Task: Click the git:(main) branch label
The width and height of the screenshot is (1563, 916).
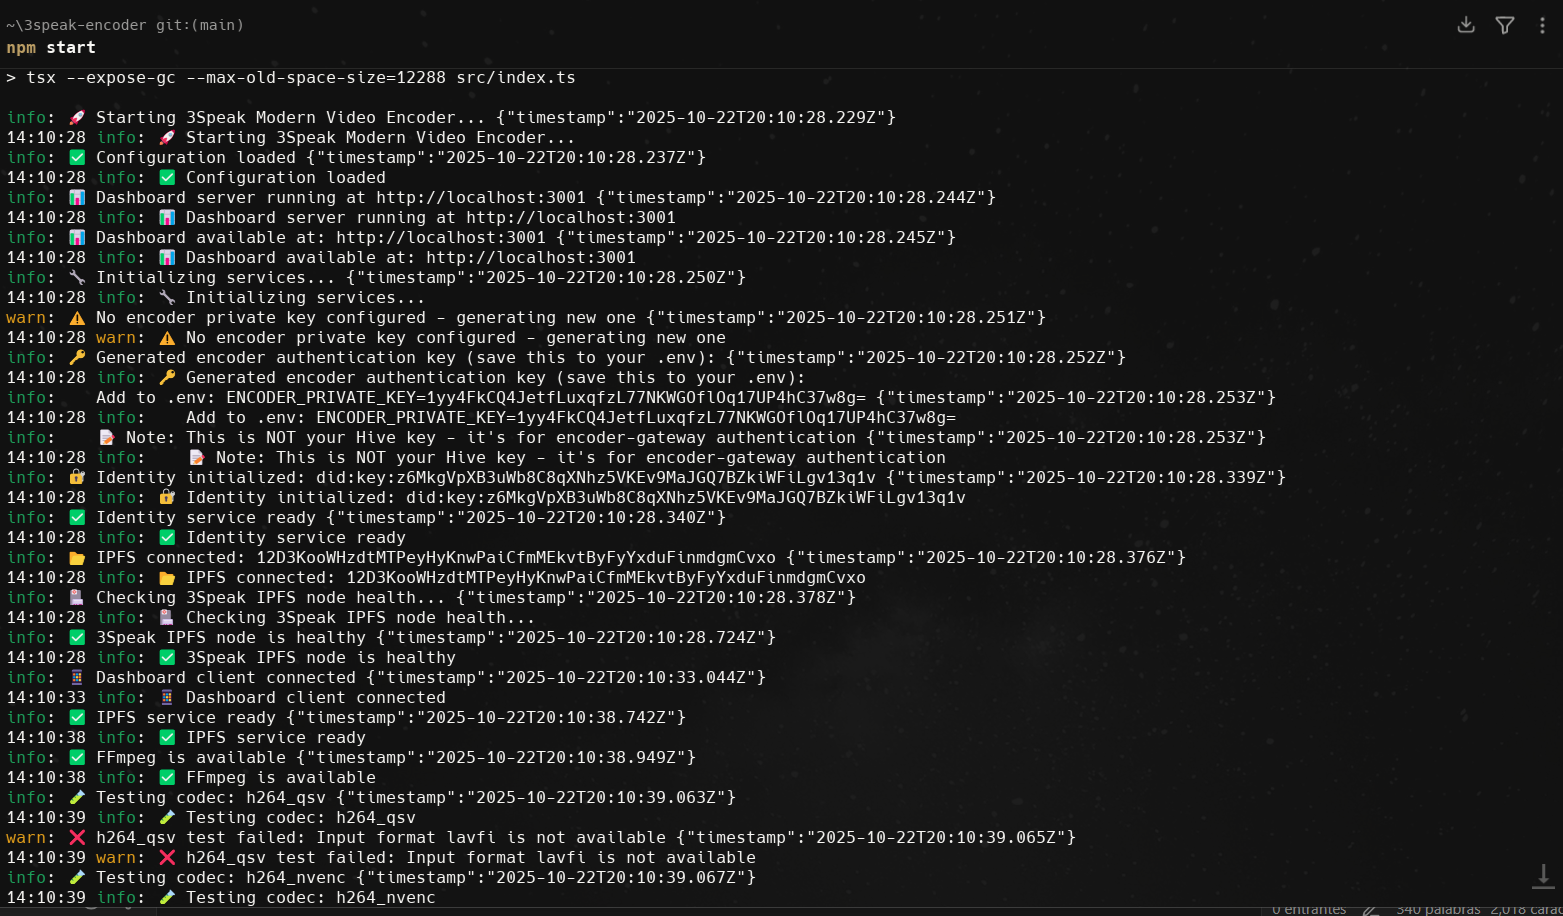Action: [199, 25]
